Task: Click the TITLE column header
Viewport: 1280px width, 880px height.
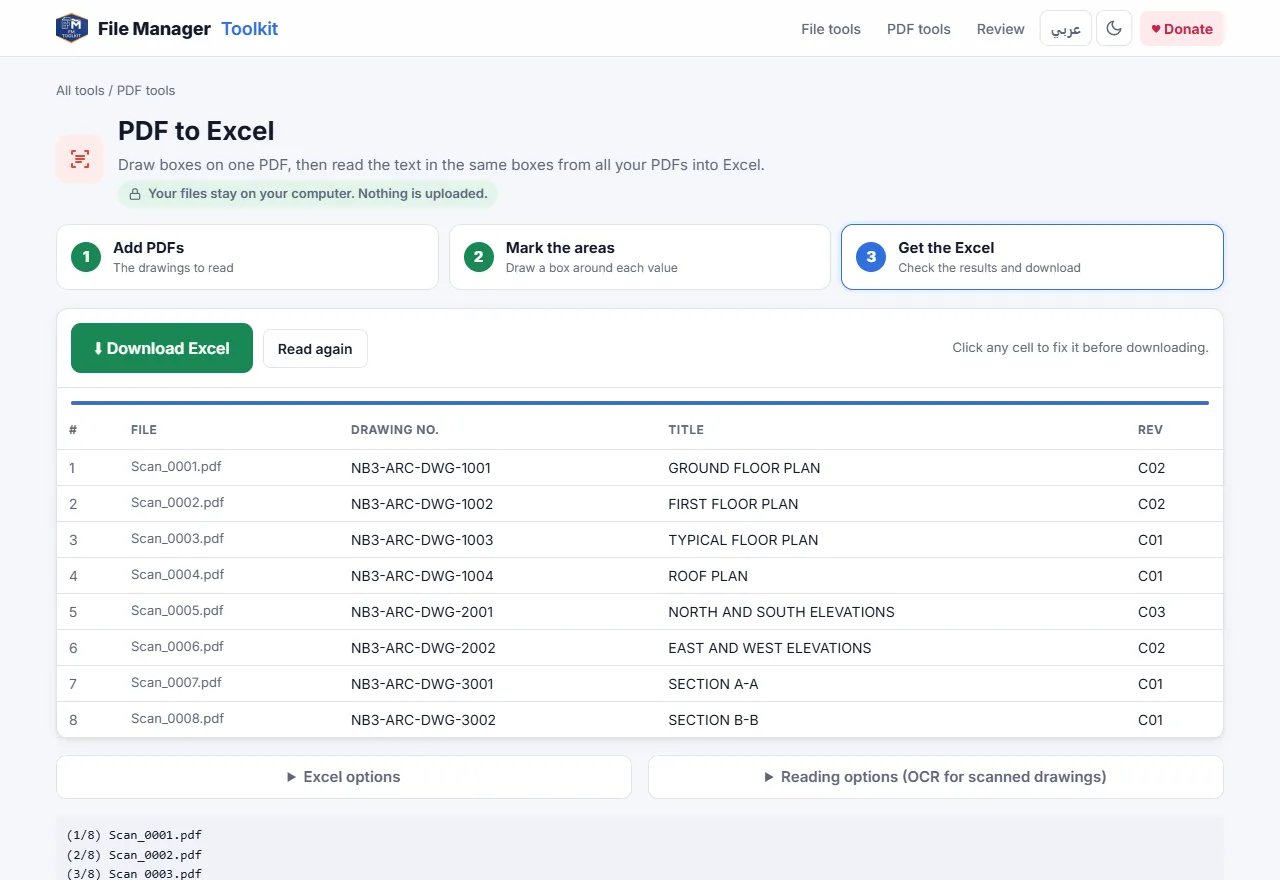Action: tap(686, 430)
